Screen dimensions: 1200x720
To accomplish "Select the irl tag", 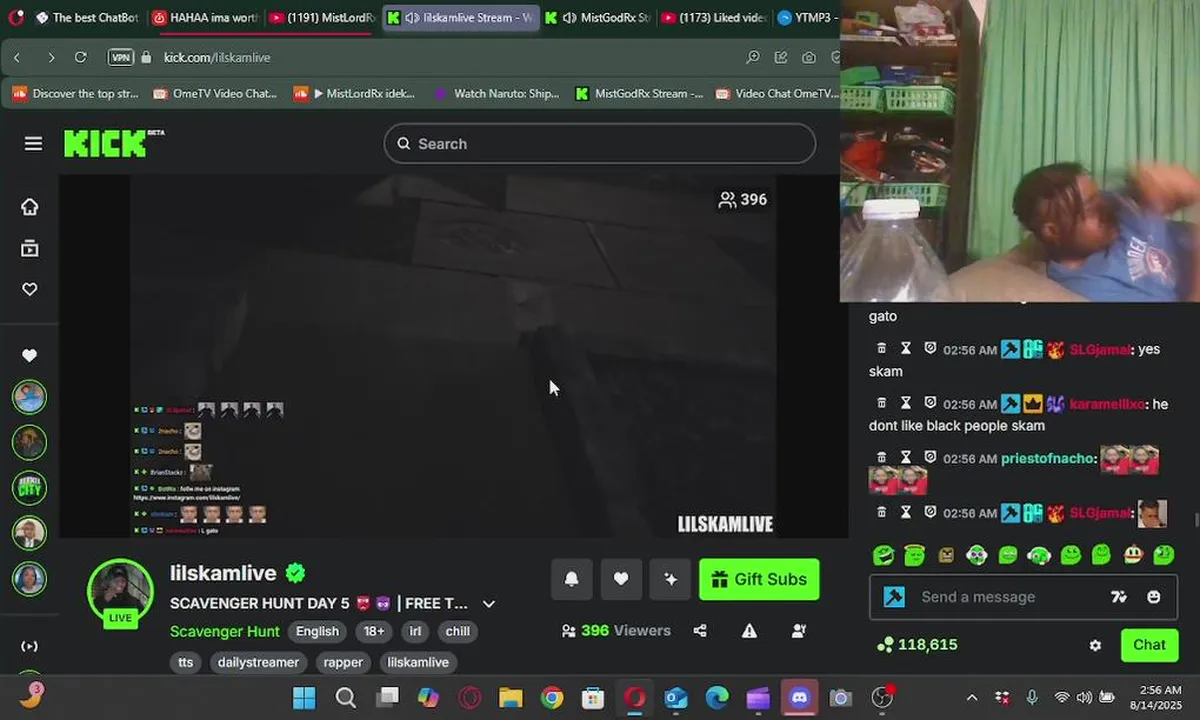I will click(415, 632).
